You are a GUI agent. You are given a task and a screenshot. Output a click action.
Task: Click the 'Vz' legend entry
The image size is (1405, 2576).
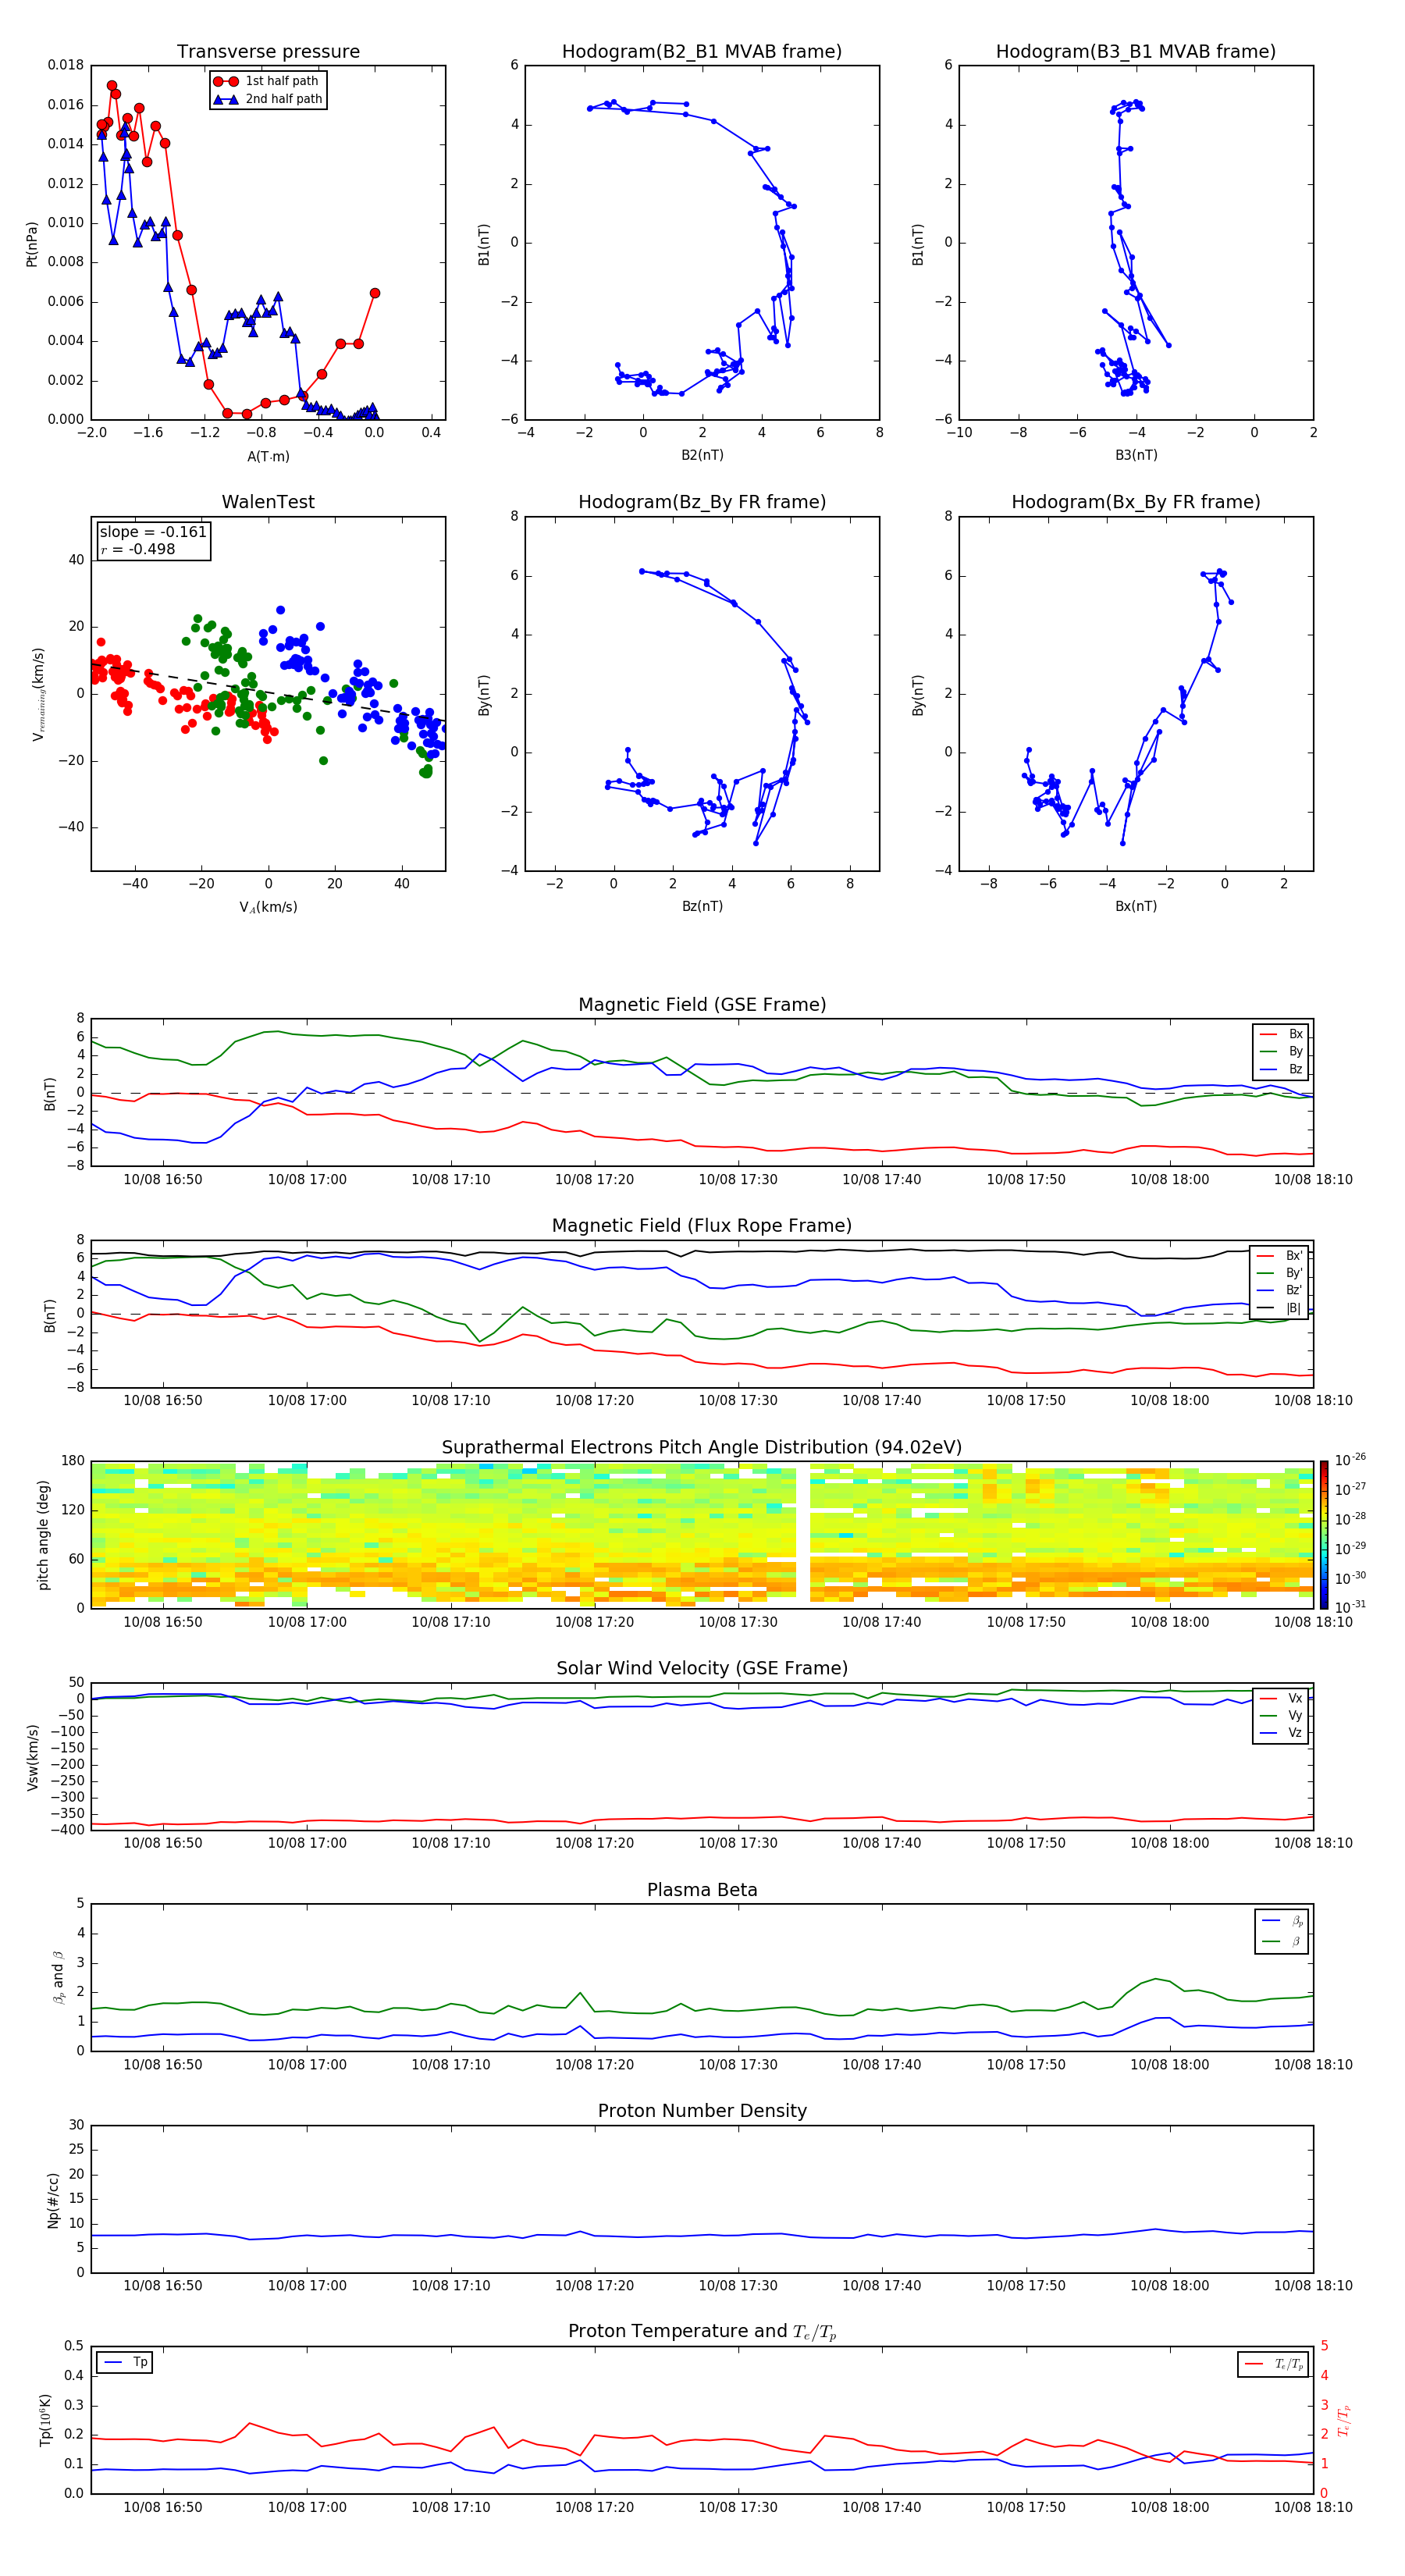pyautogui.click(x=1282, y=1732)
